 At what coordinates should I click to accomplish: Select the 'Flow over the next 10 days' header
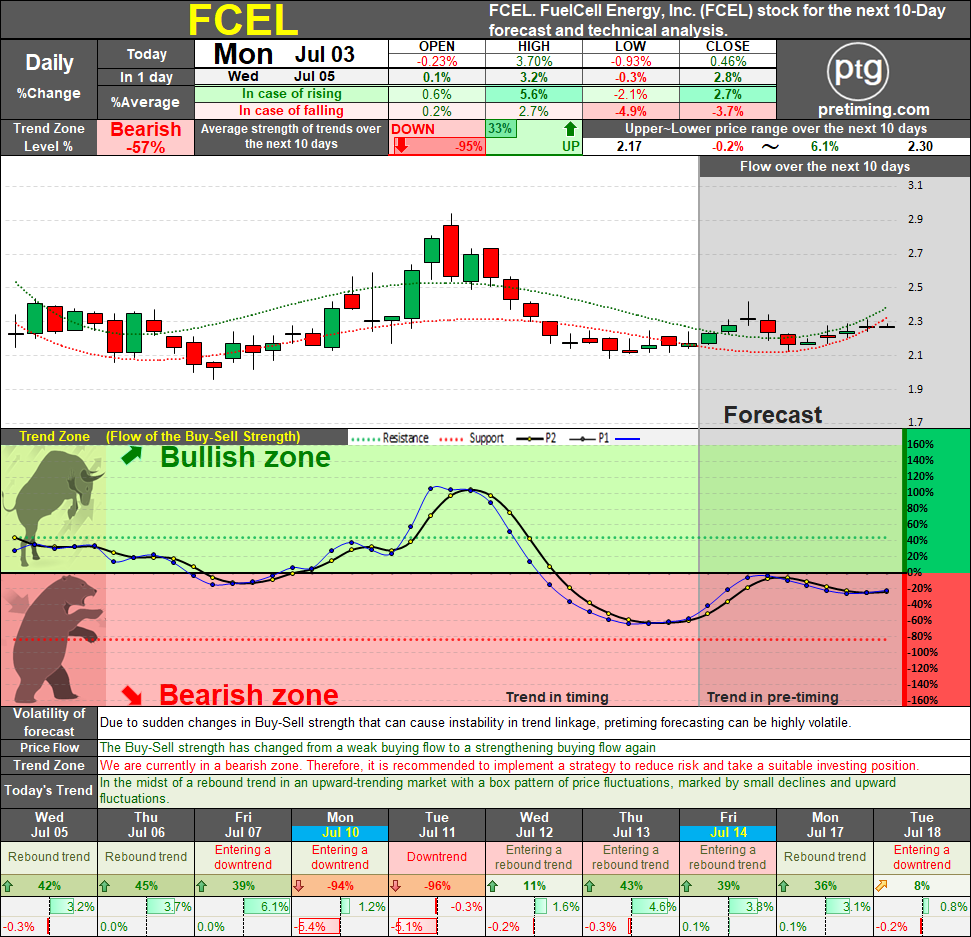(x=825, y=167)
